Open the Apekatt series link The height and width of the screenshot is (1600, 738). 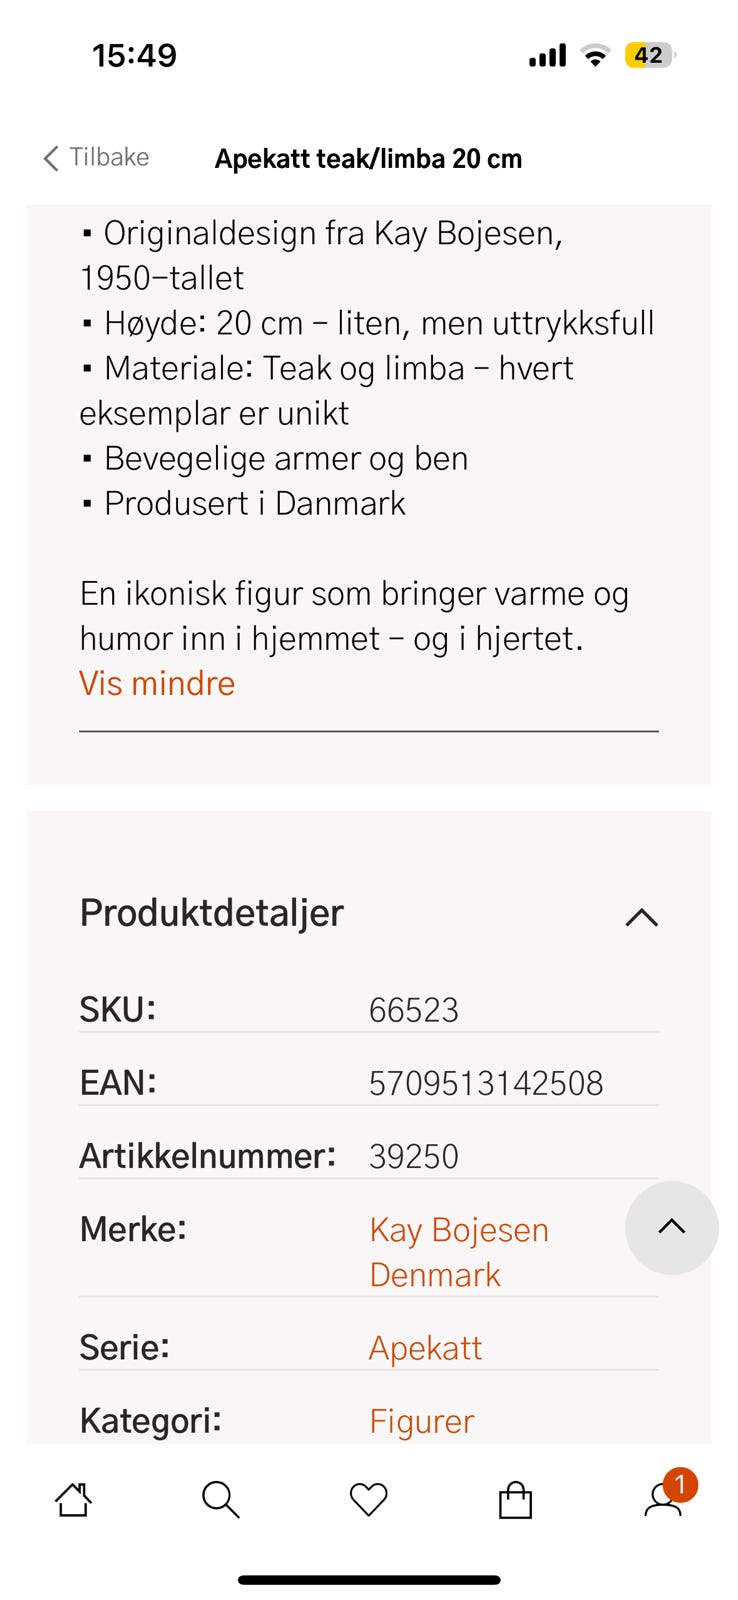point(426,1348)
